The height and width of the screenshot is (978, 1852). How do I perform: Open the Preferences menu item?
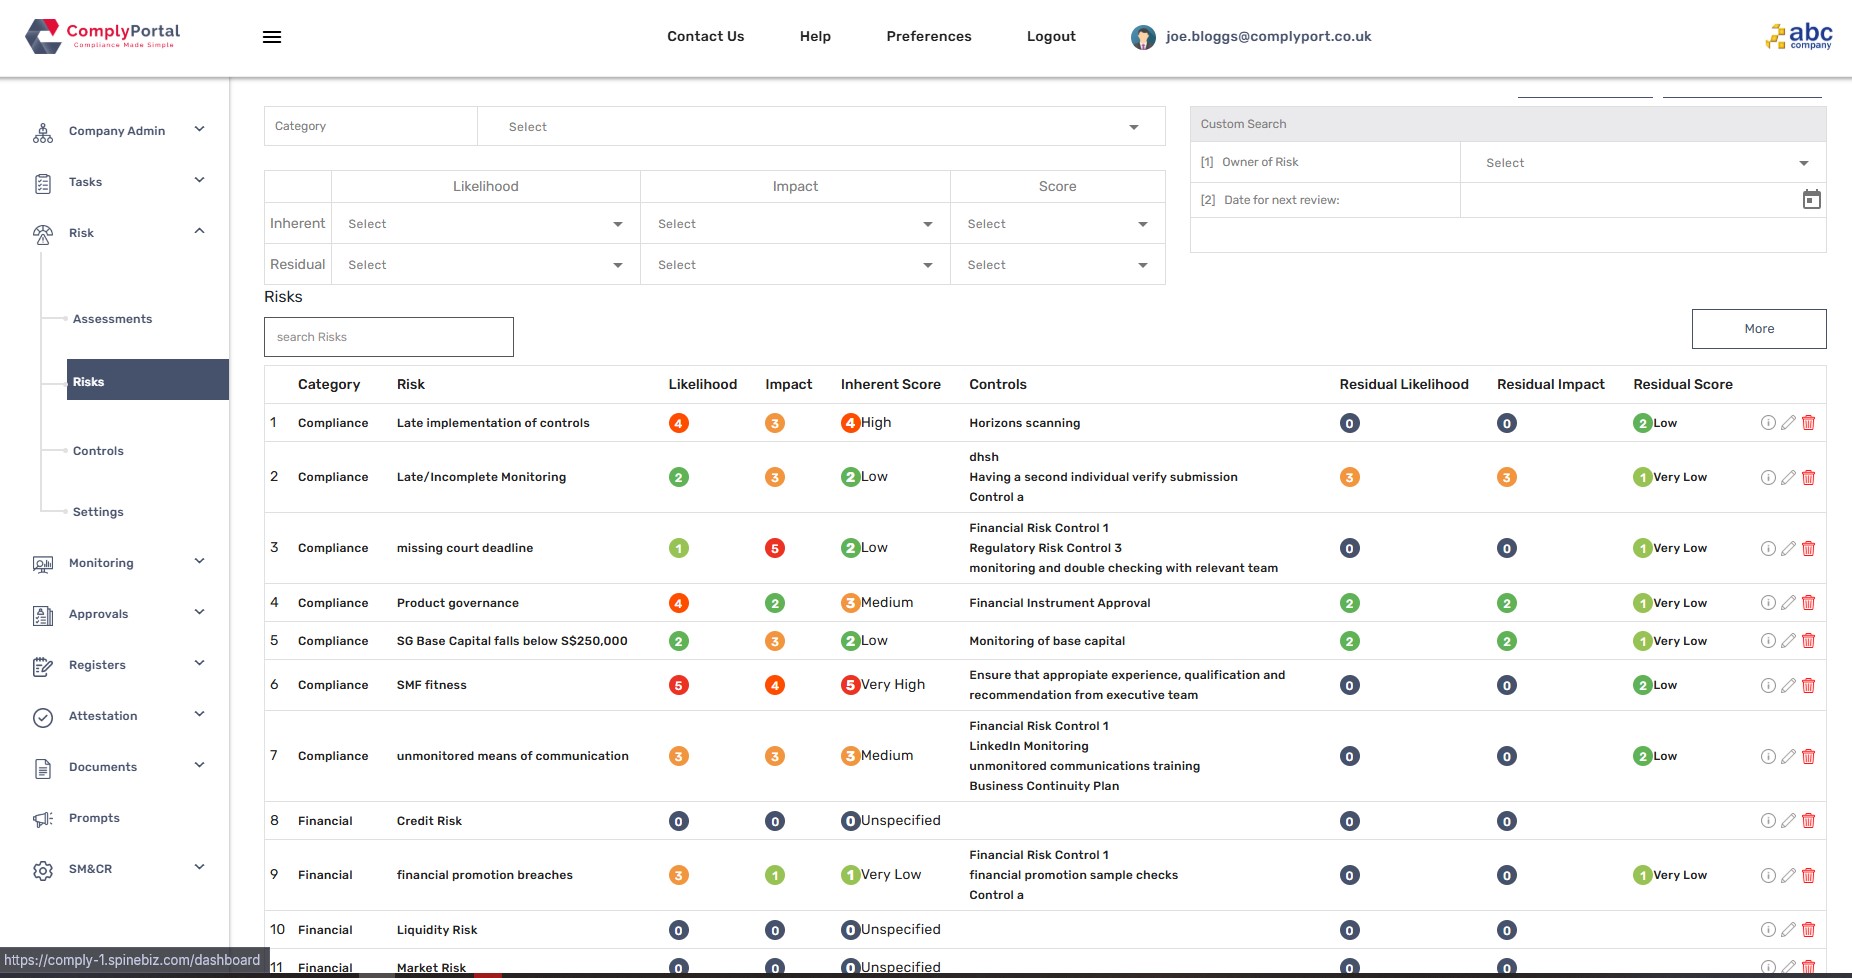928,37
